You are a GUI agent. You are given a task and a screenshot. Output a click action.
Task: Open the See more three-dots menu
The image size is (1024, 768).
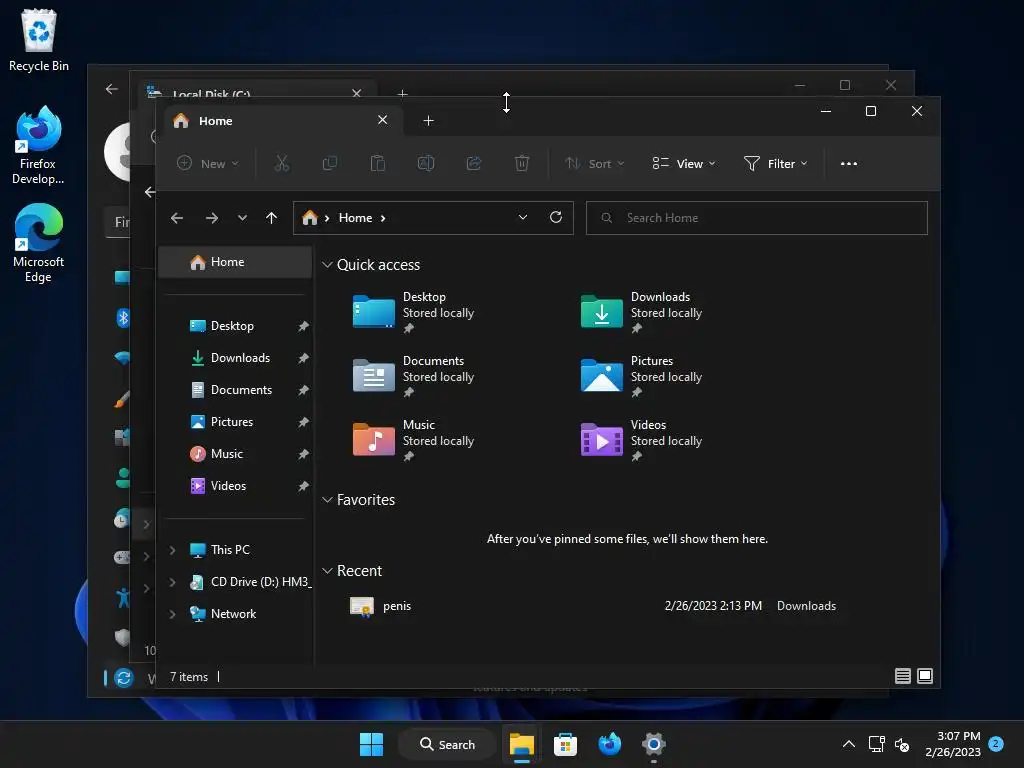coord(848,164)
